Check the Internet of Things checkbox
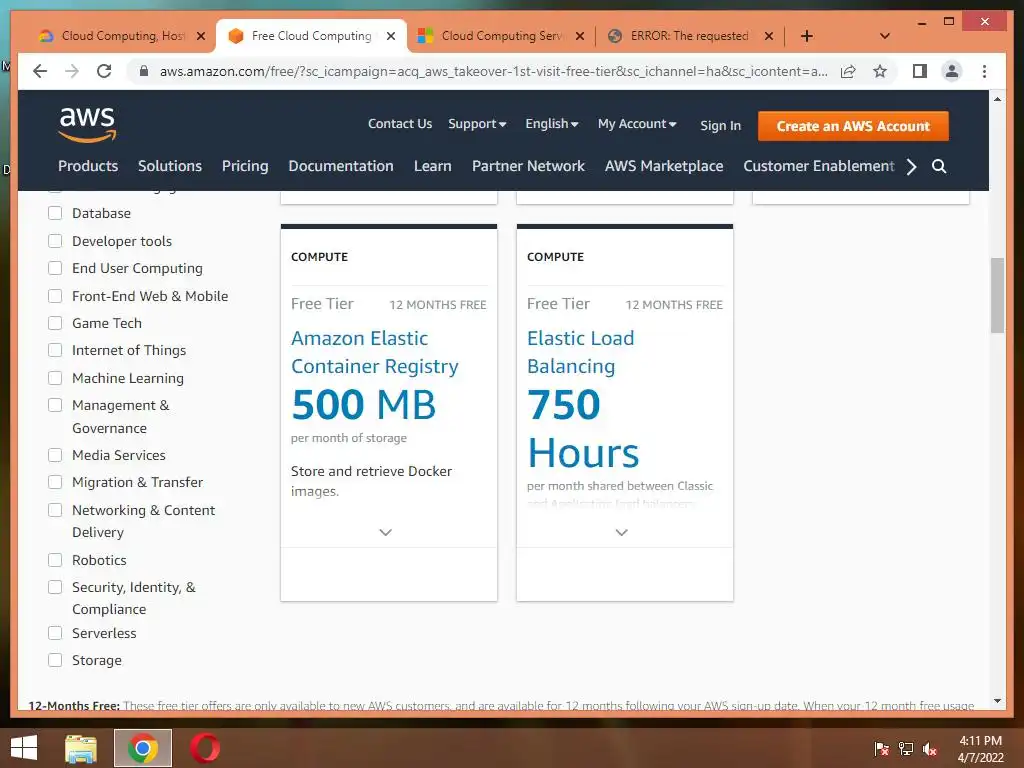 pos(56,350)
